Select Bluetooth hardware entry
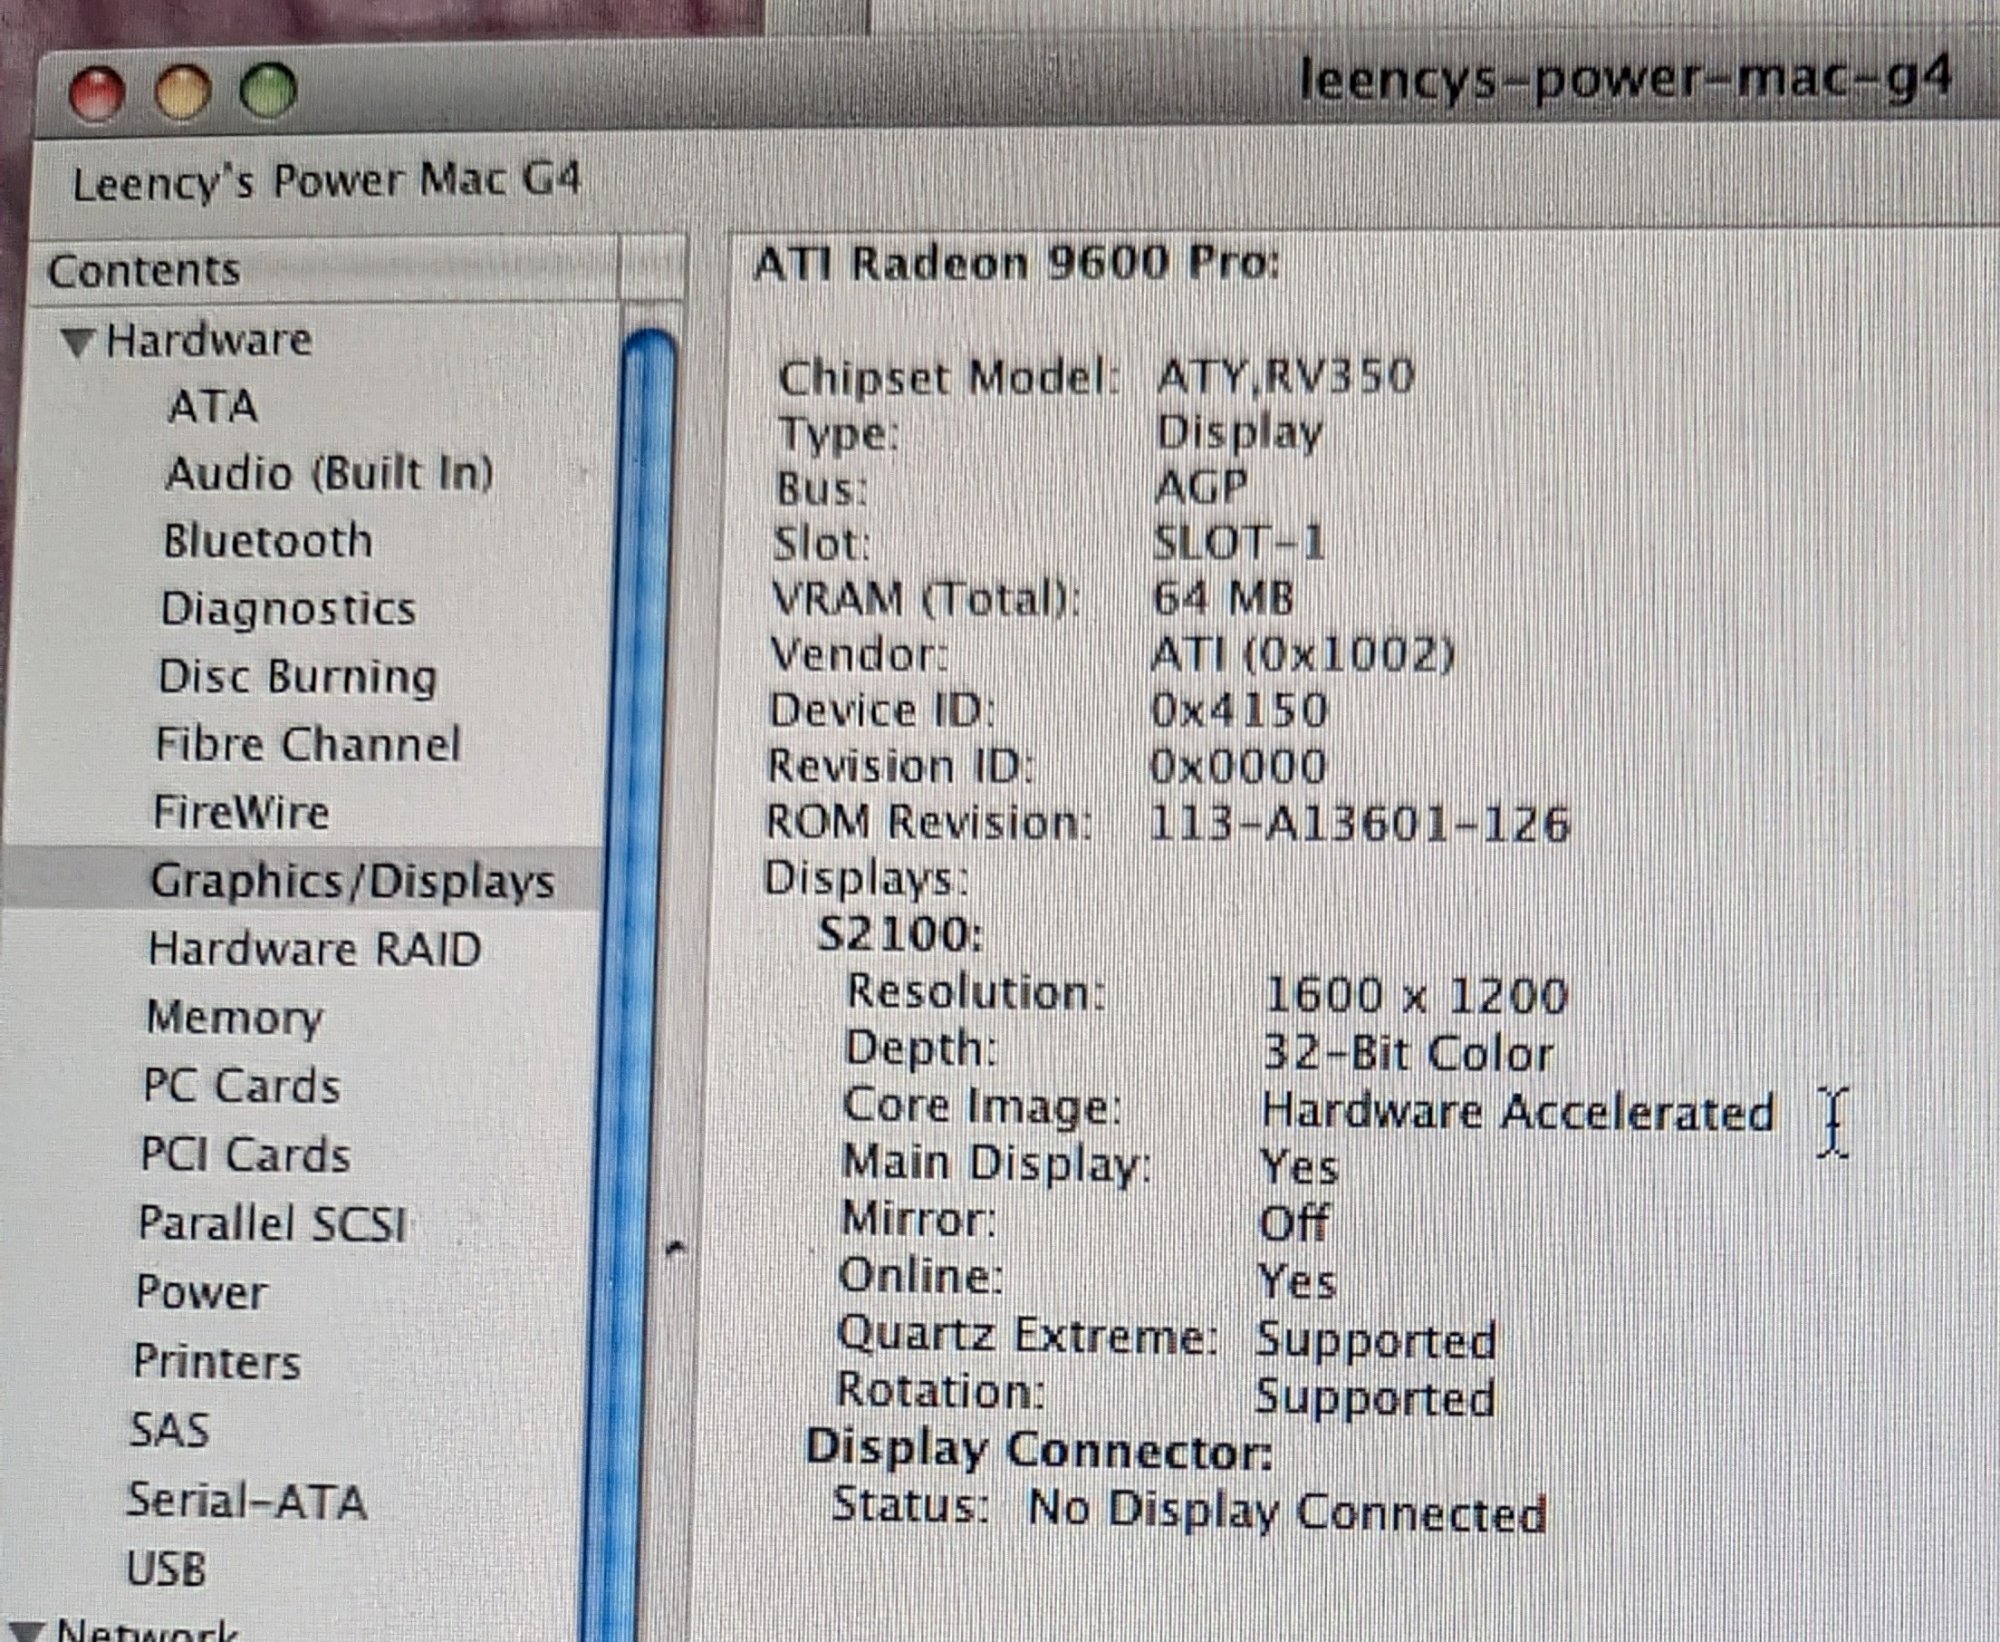The height and width of the screenshot is (1642, 2000). pos(268,541)
